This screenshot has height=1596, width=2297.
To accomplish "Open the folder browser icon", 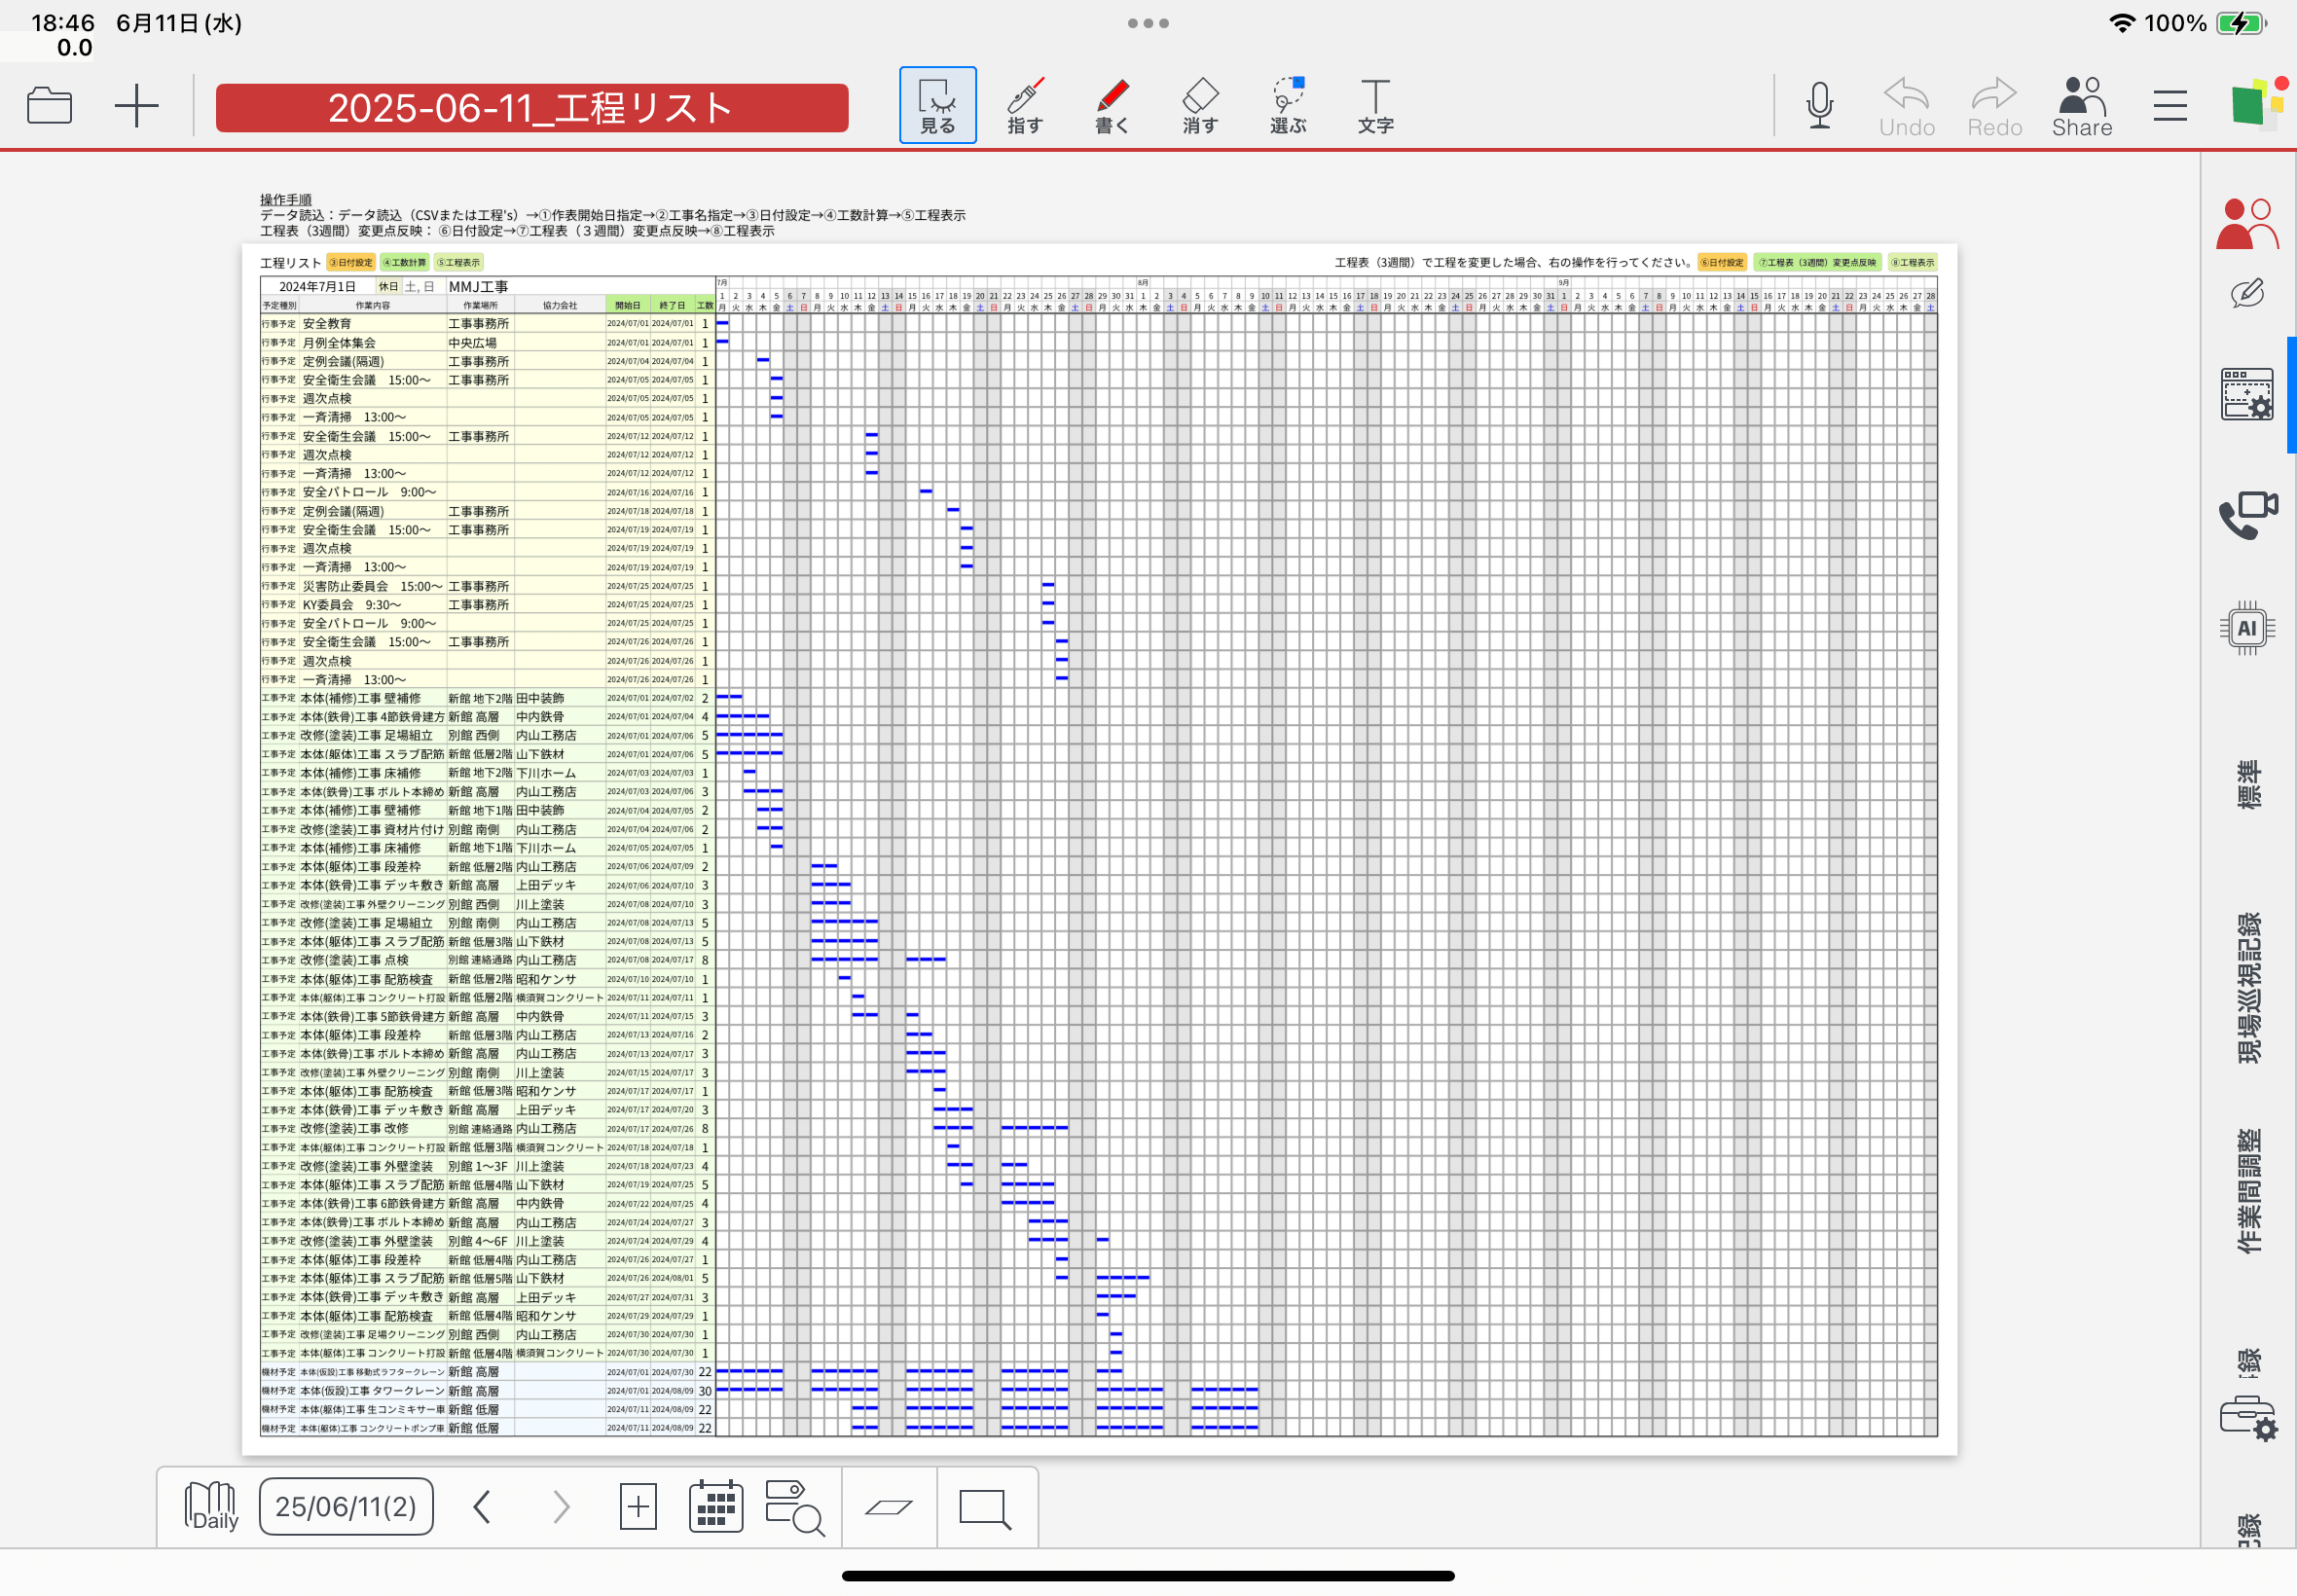I will pos(49,105).
